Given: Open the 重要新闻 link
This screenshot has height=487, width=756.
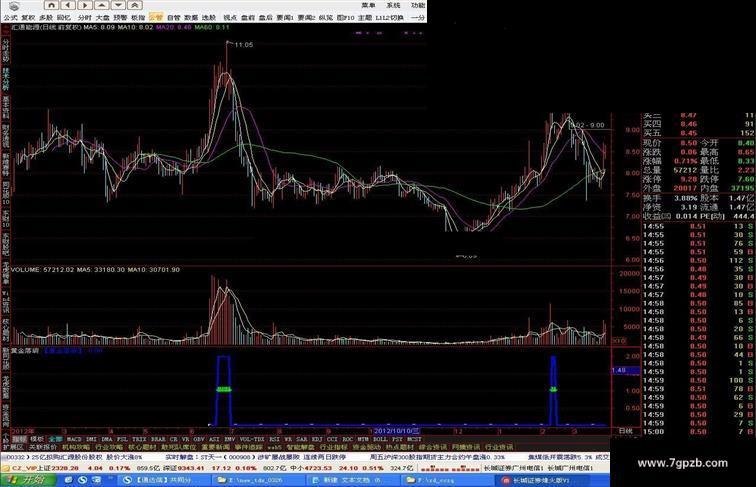Looking at the screenshot, I should coord(216,447).
